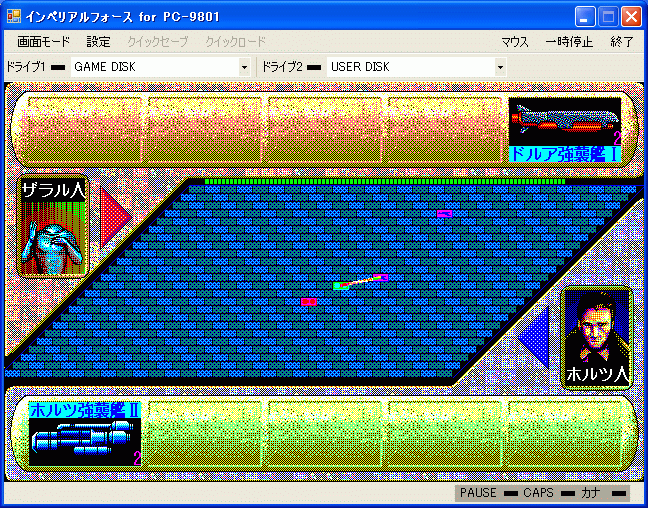Expand the Drive 1 GAME DISK dropdown arrow
Screen dimensions: 648x508
[244, 67]
